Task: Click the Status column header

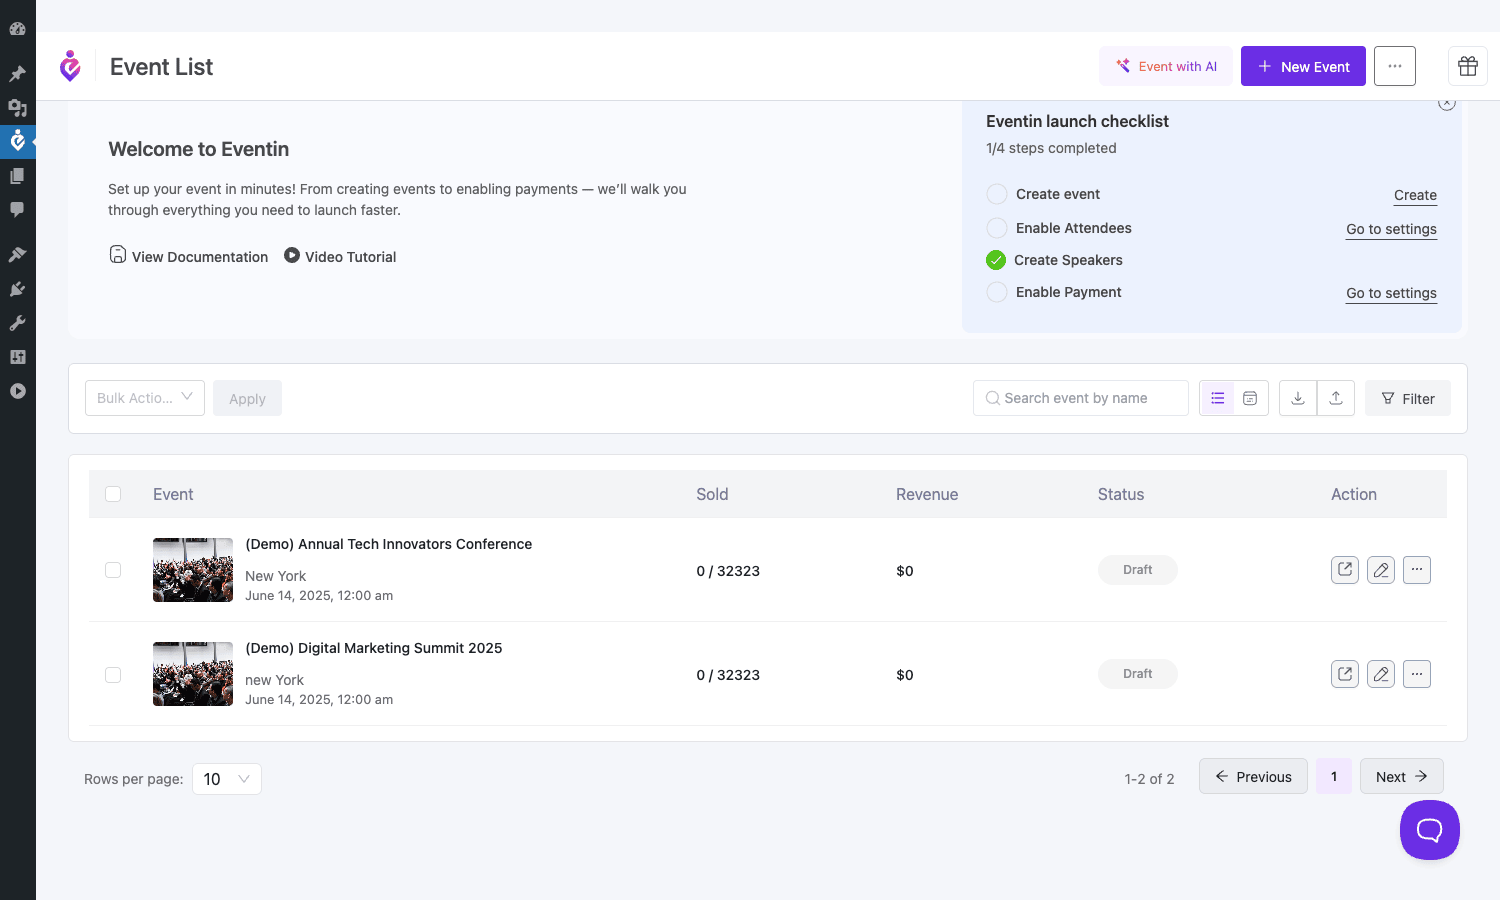Action: (x=1121, y=494)
